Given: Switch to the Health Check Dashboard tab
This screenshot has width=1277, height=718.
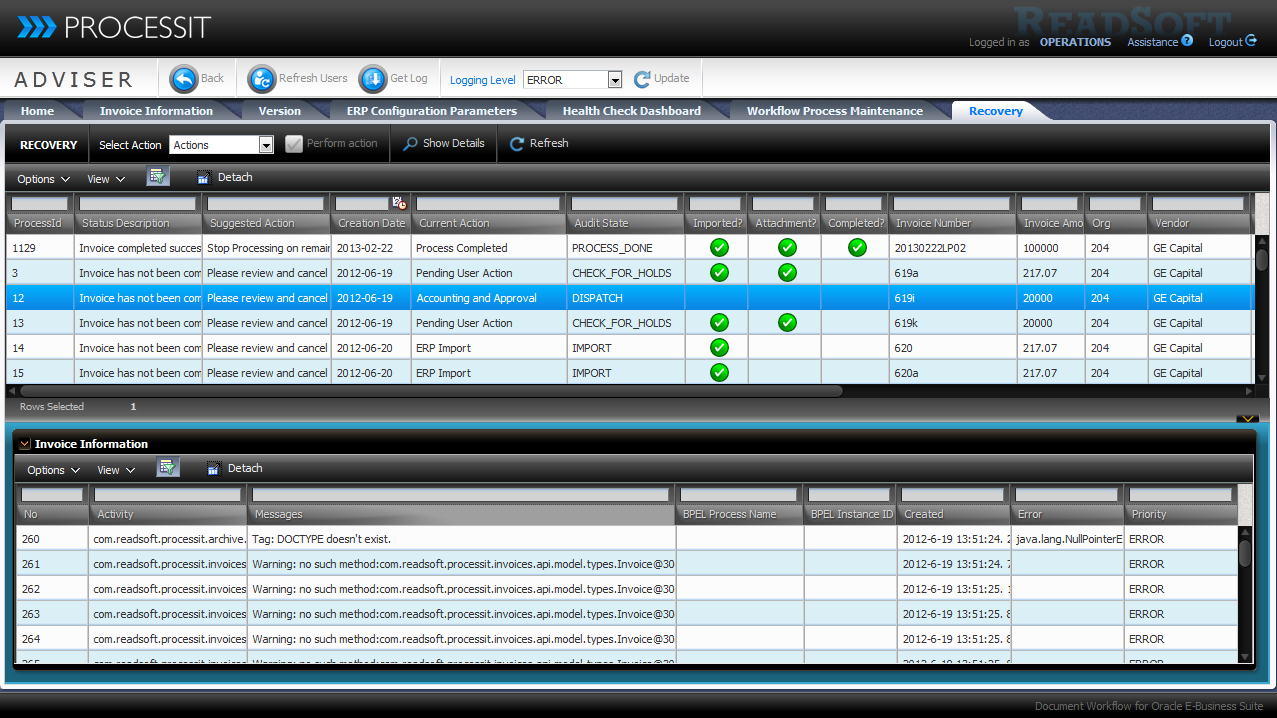Looking at the screenshot, I should 631,111.
